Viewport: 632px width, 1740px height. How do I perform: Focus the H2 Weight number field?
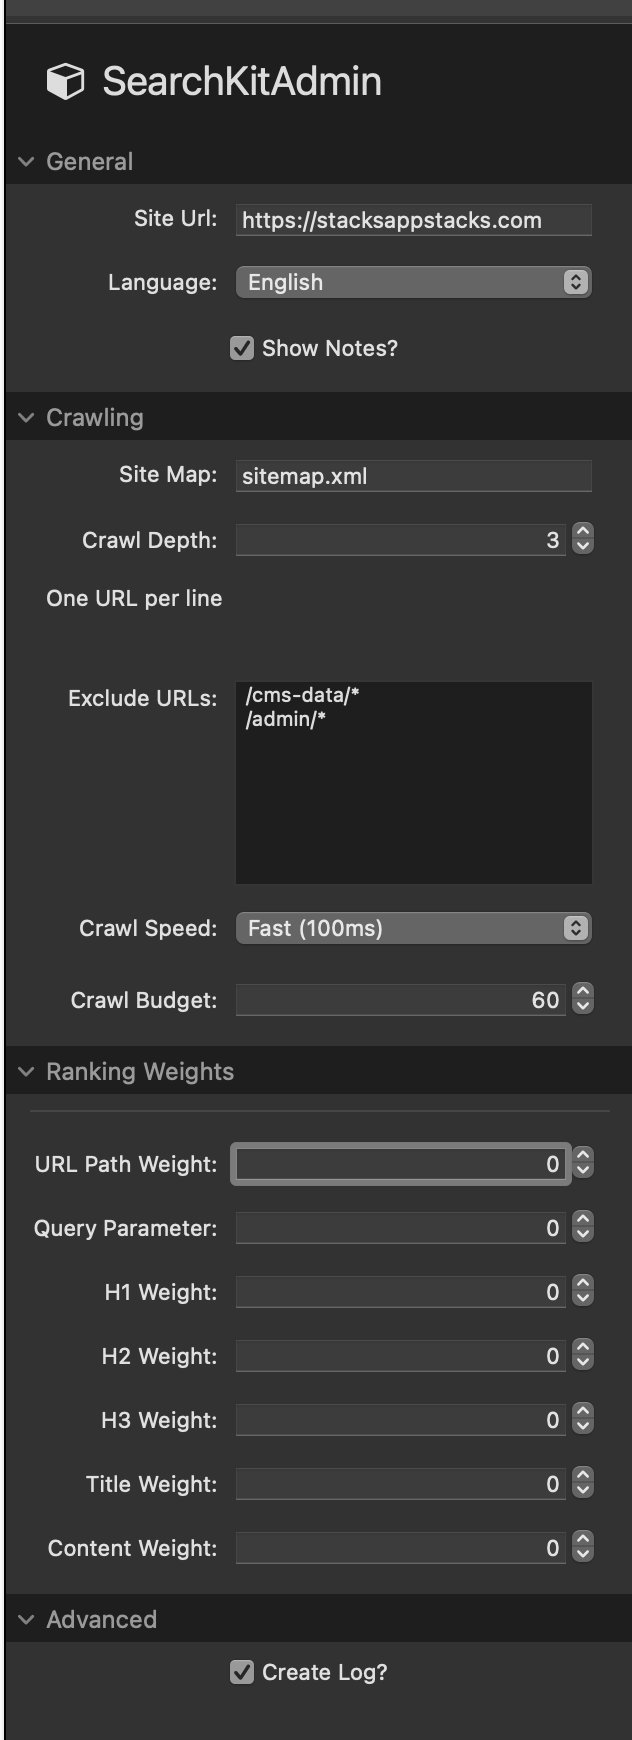[400, 1356]
